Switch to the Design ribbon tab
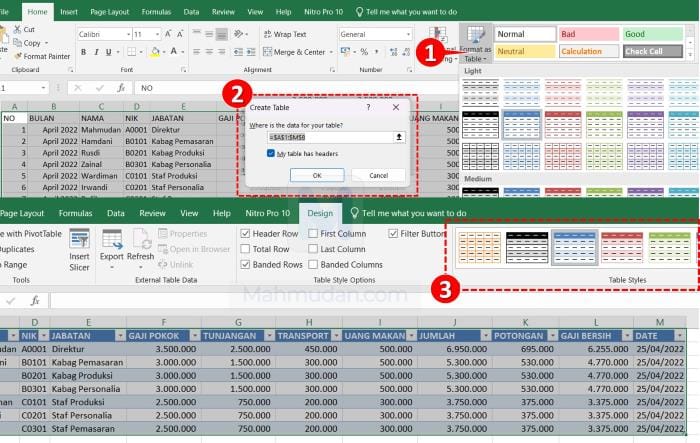Viewport: 700px width, 443px height. [x=320, y=213]
